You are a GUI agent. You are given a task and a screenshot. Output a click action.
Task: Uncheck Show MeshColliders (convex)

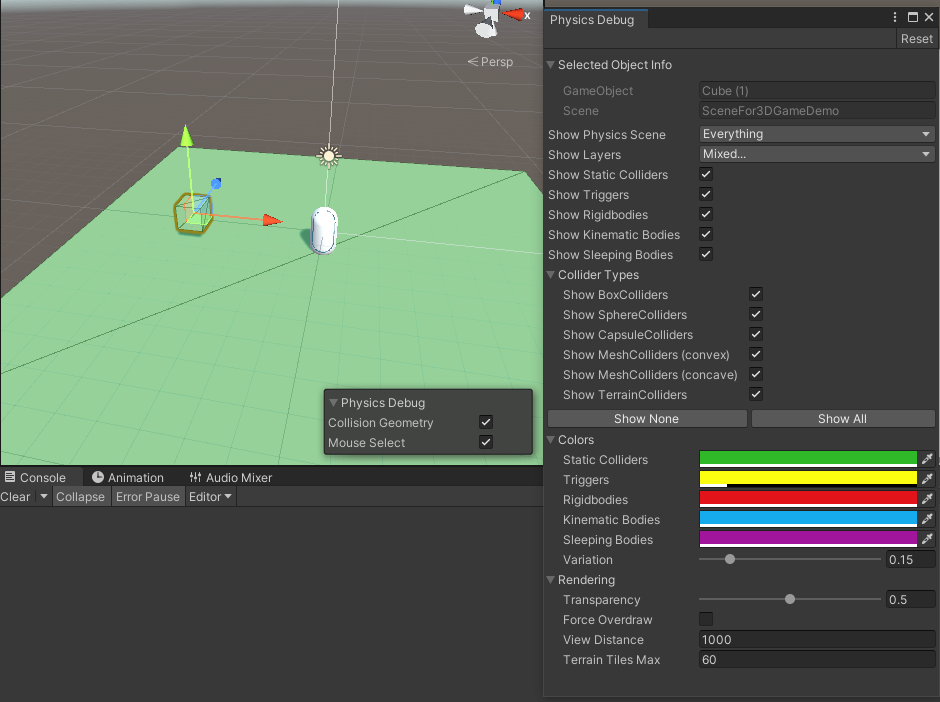pyautogui.click(x=756, y=354)
